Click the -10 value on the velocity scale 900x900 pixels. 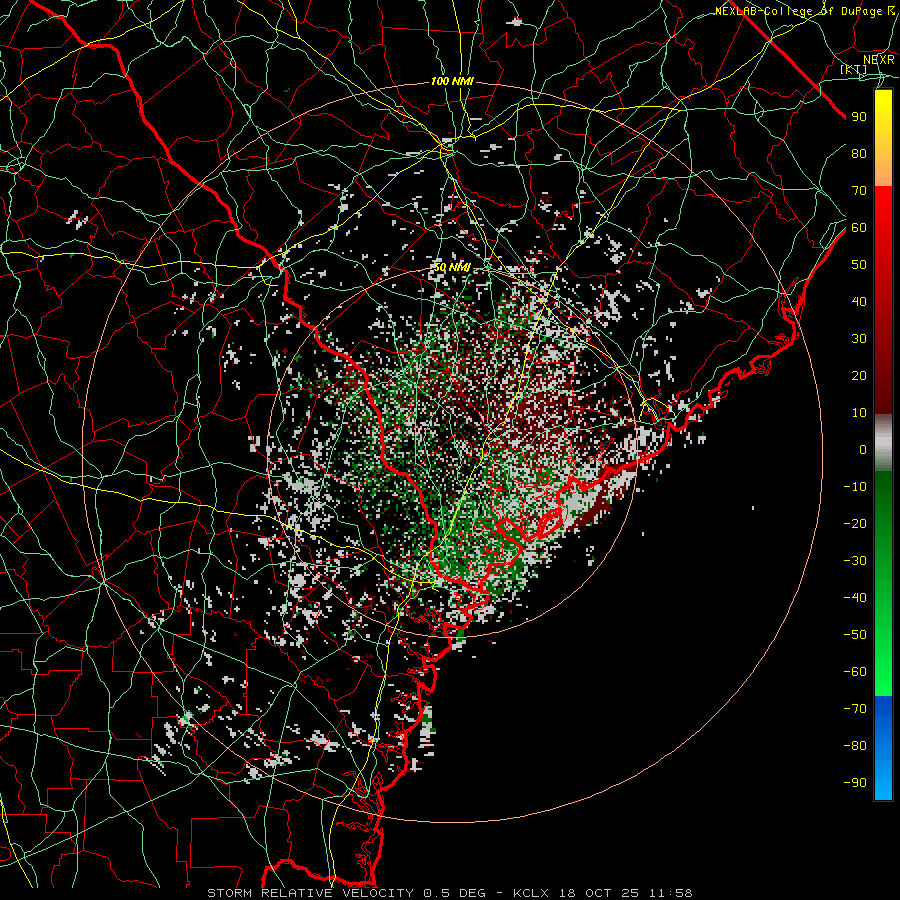[855, 487]
